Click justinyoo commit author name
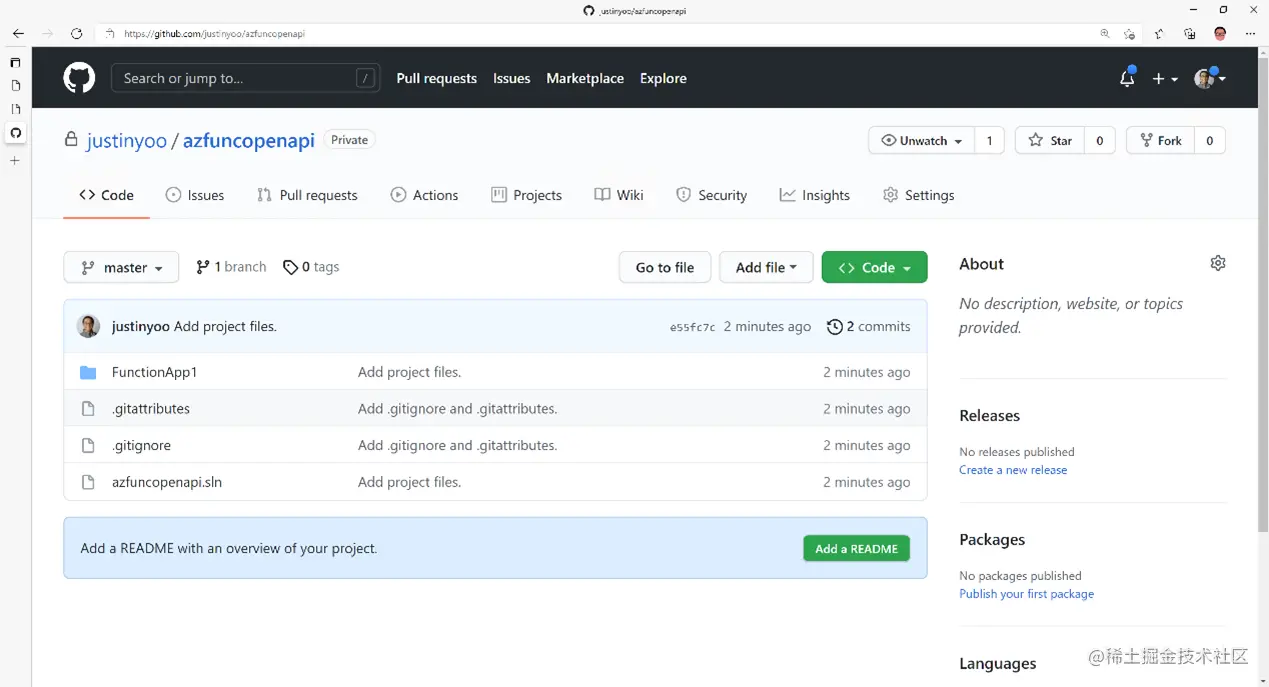1269x687 pixels. click(141, 326)
